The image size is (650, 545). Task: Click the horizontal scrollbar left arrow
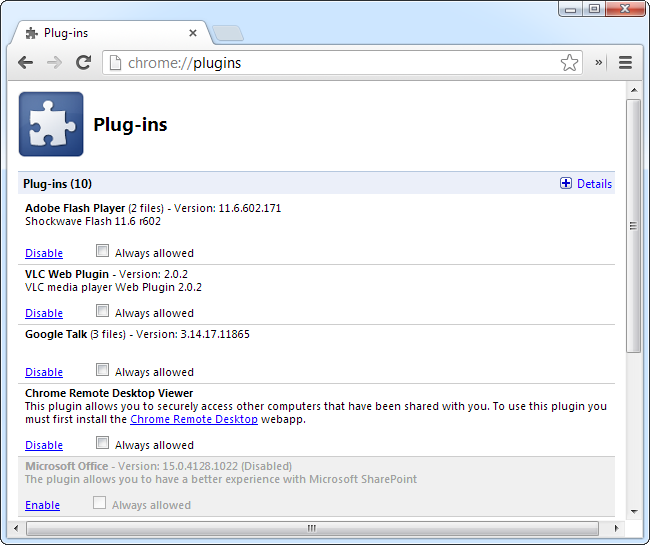point(16,528)
